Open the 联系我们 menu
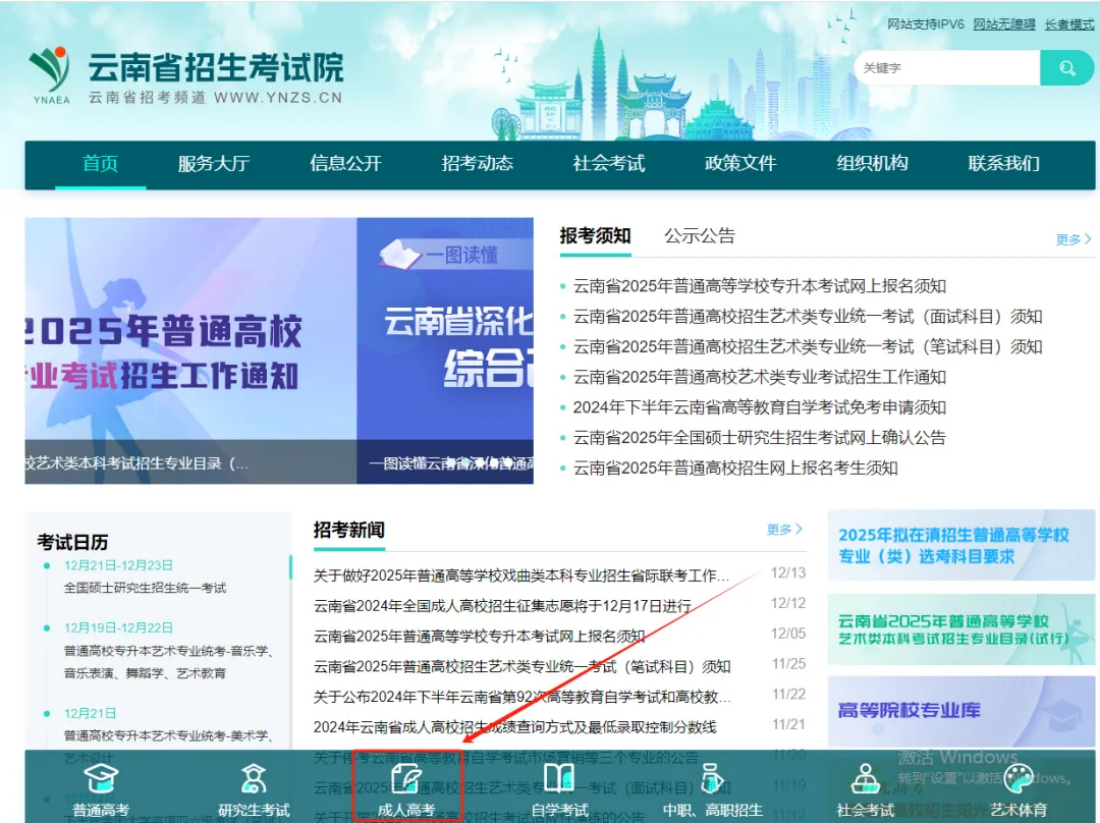 [x=1004, y=163]
